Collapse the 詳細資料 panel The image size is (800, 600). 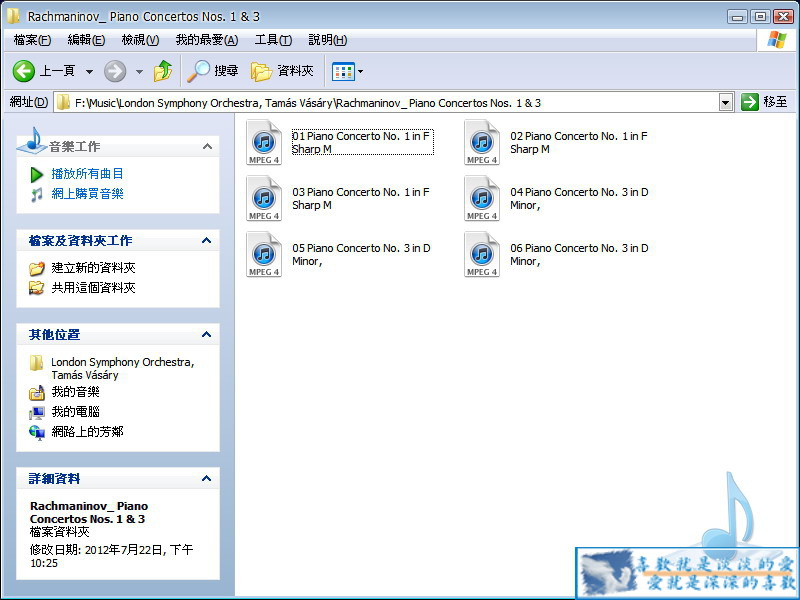(207, 479)
